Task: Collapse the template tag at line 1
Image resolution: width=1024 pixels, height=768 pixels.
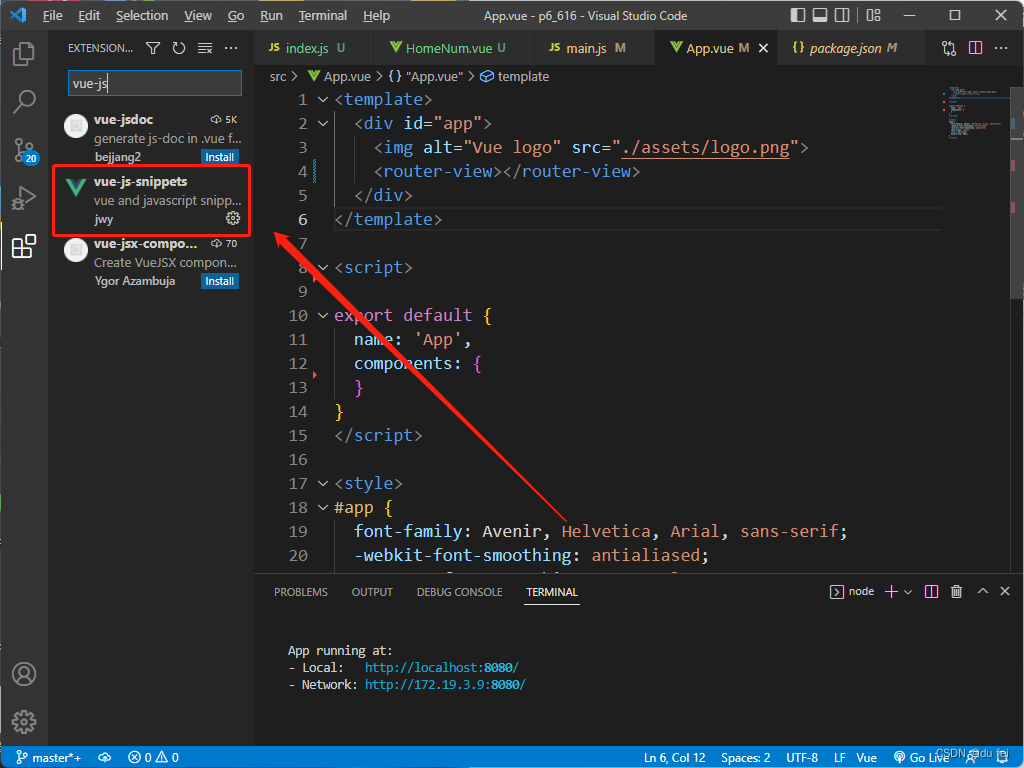Action: coord(323,100)
